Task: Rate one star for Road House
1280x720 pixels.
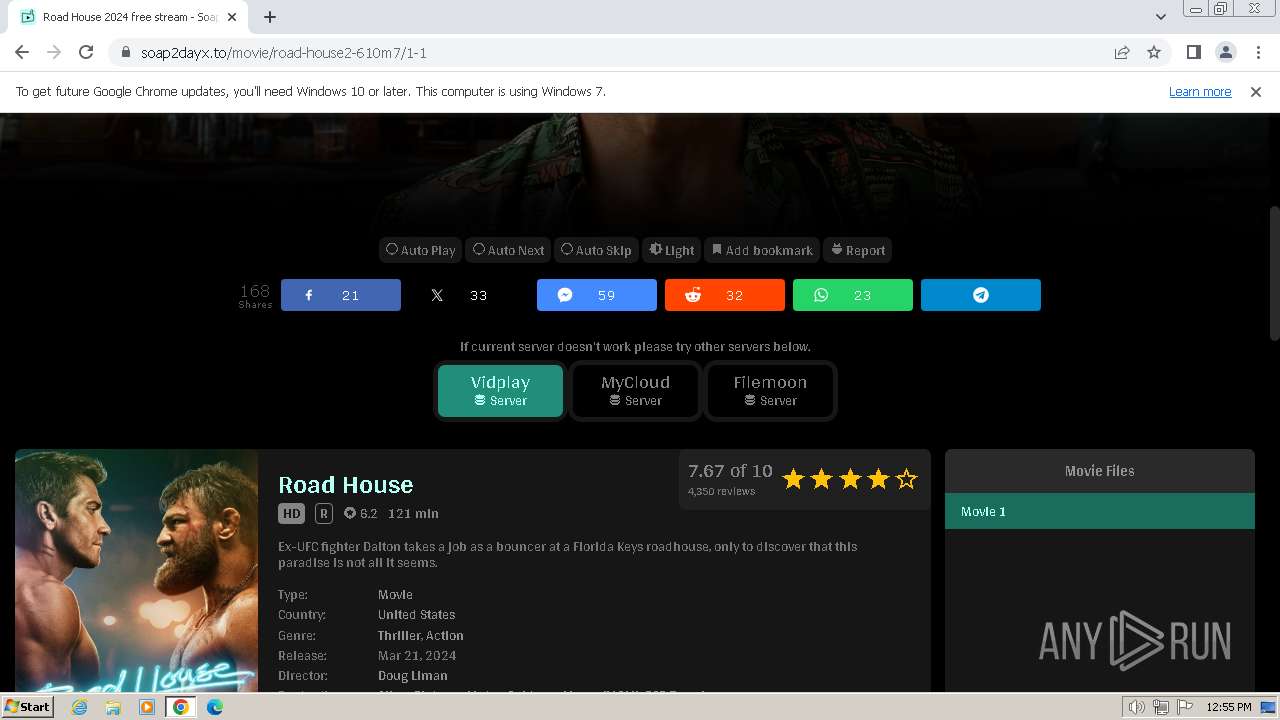Action: click(x=793, y=479)
